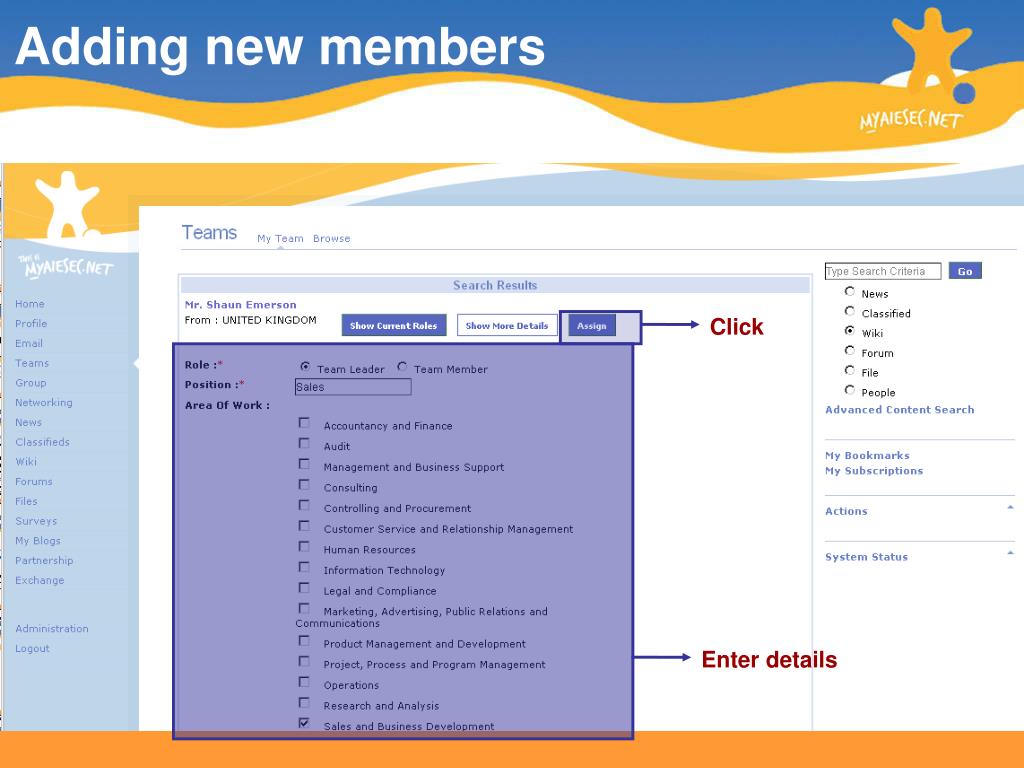
Task: Open Classifieds in the sidebar
Action: pyautogui.click(x=42, y=442)
